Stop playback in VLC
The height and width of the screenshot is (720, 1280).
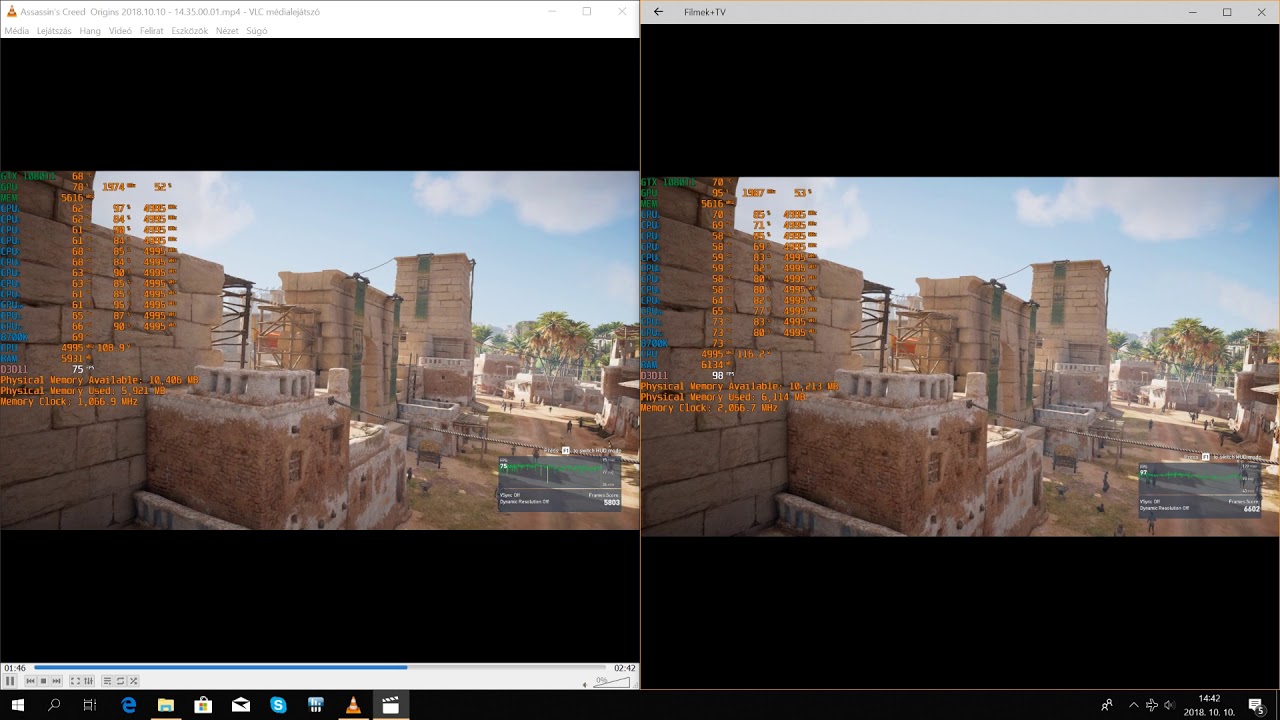coord(43,681)
